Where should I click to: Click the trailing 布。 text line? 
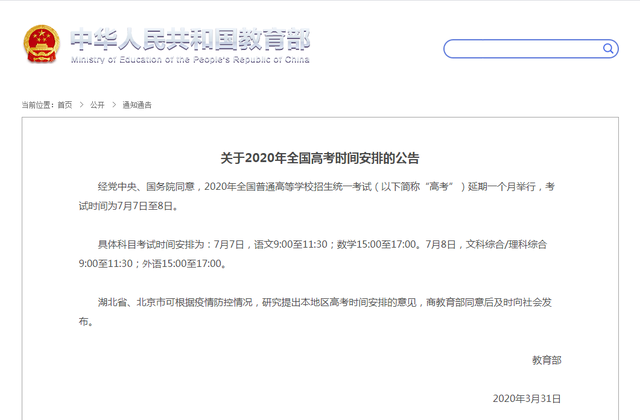click(86, 321)
